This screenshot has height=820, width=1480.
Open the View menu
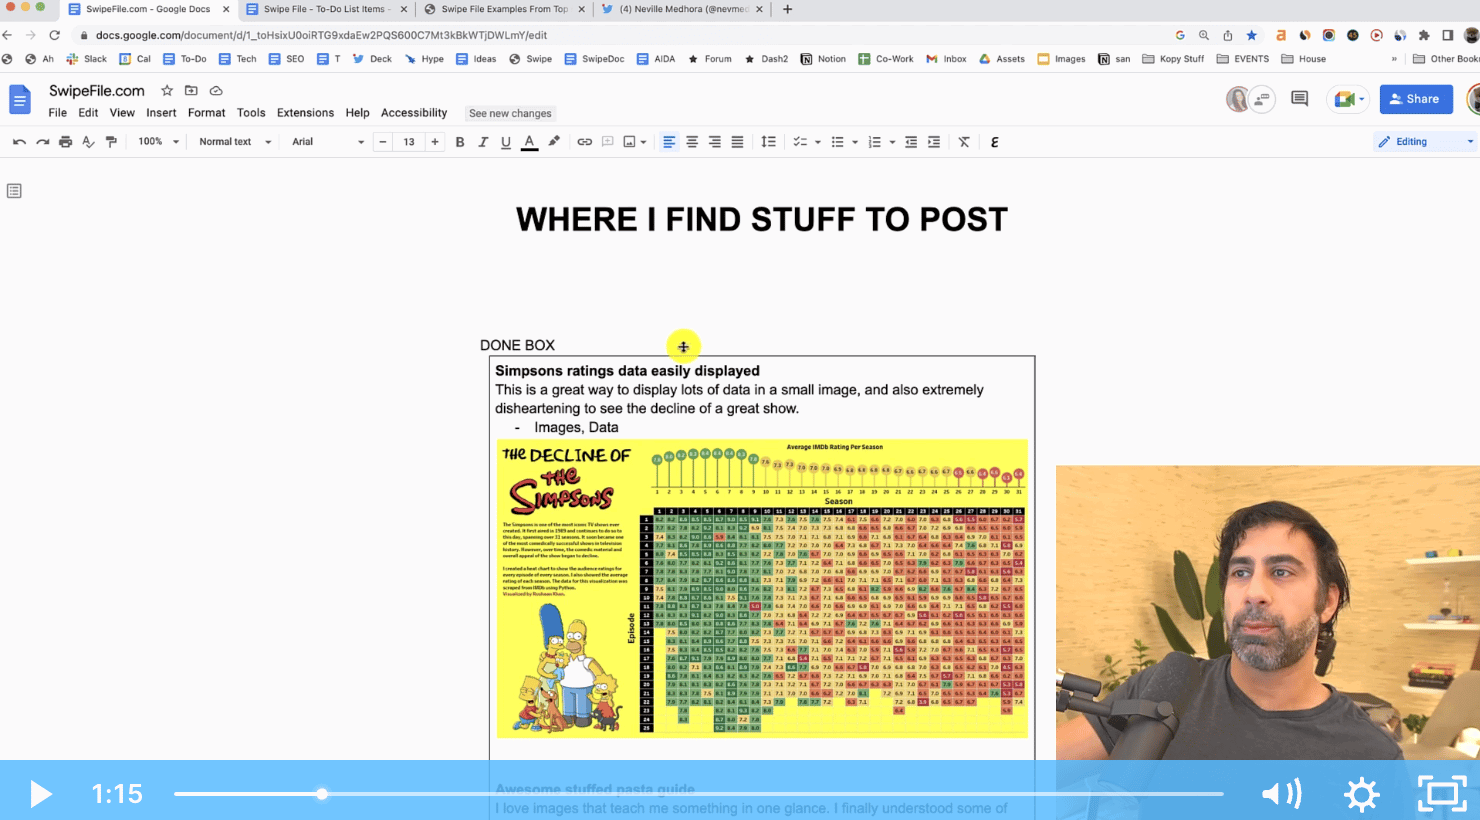(x=122, y=113)
